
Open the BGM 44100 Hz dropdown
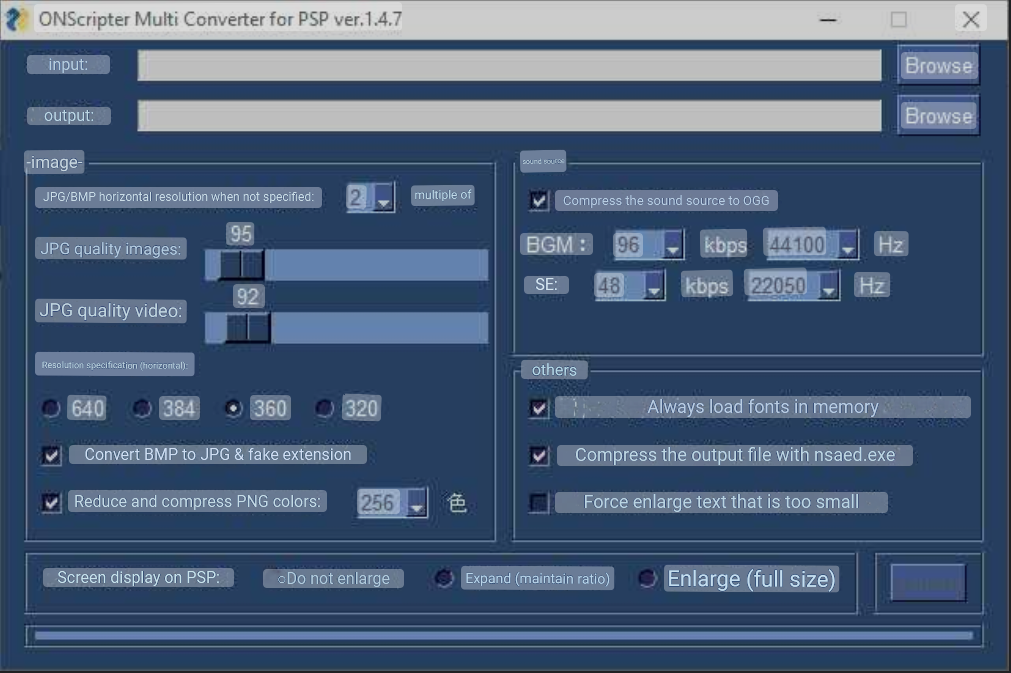coord(810,245)
